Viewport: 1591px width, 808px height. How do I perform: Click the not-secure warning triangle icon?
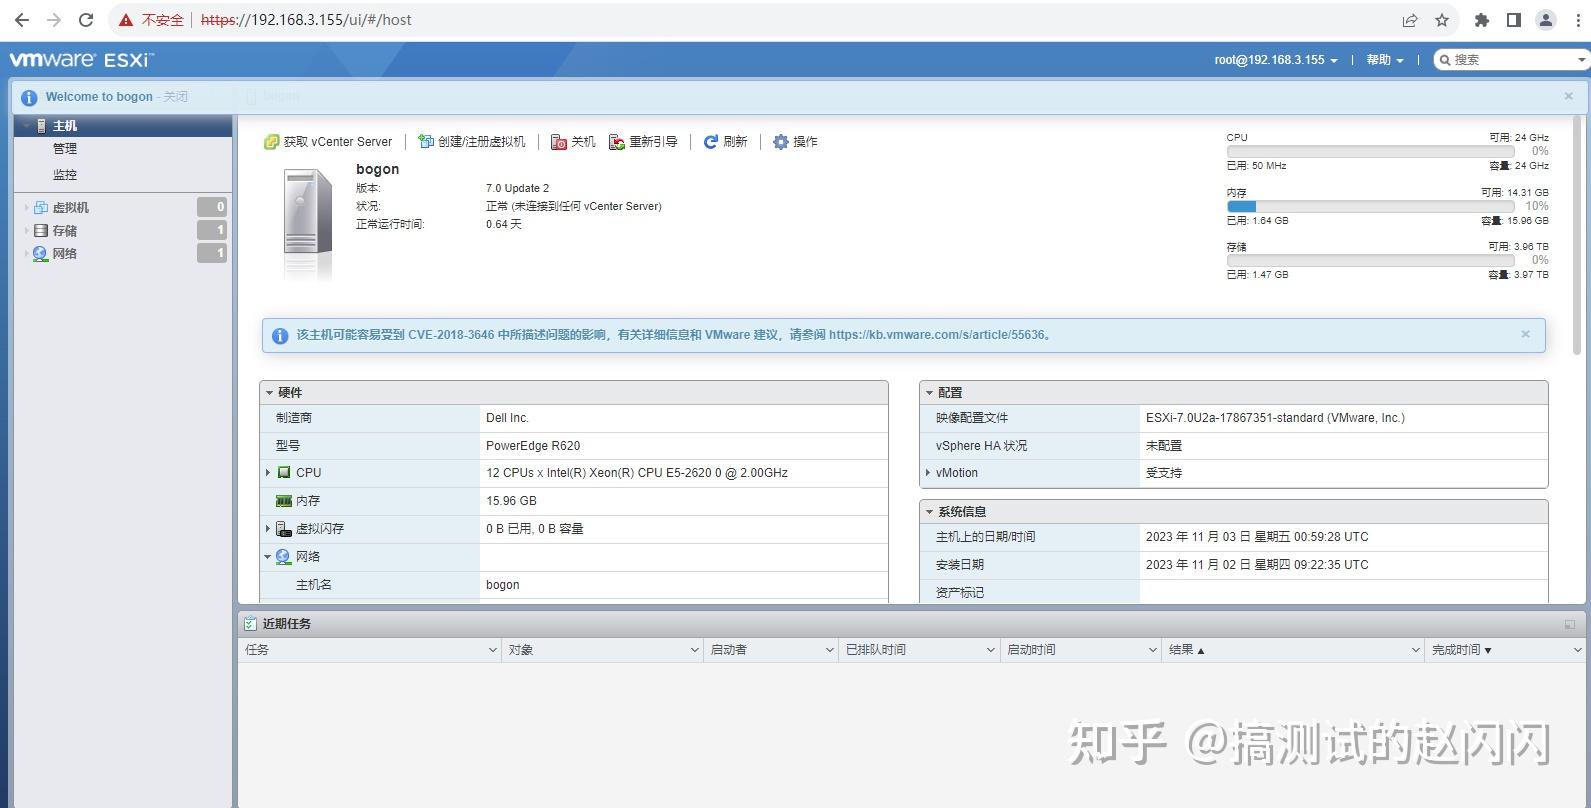click(126, 20)
